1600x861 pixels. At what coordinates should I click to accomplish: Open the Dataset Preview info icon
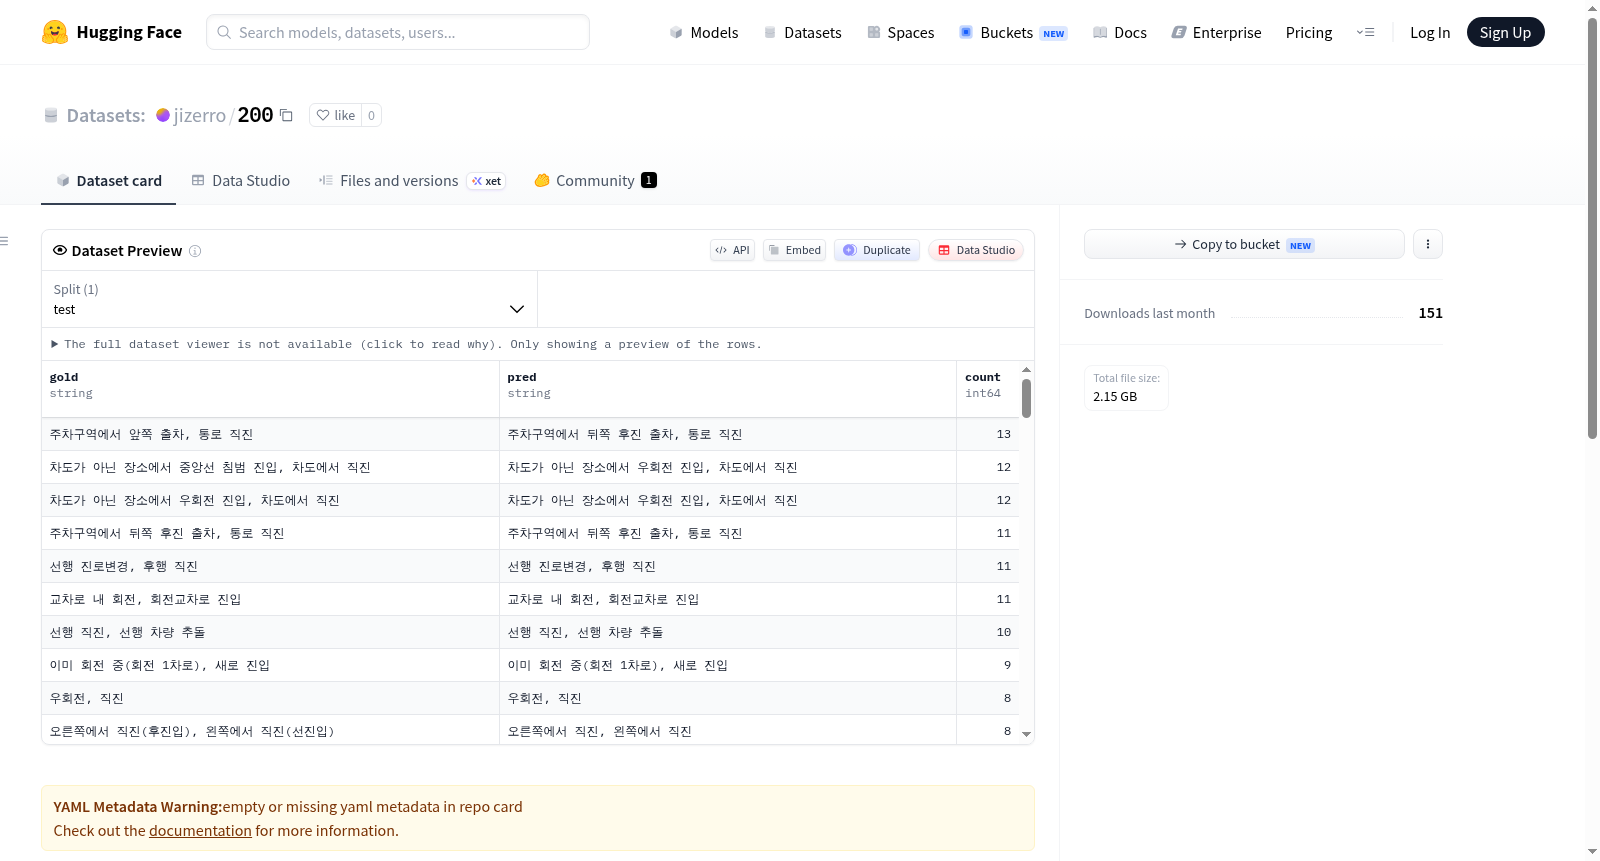click(x=195, y=251)
